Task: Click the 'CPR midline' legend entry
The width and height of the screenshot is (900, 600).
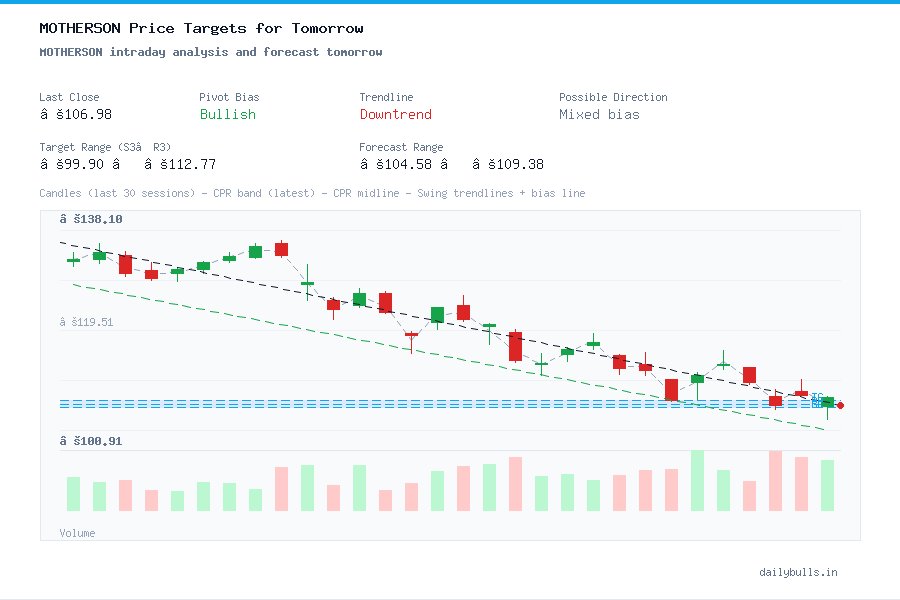Action: [x=364, y=193]
